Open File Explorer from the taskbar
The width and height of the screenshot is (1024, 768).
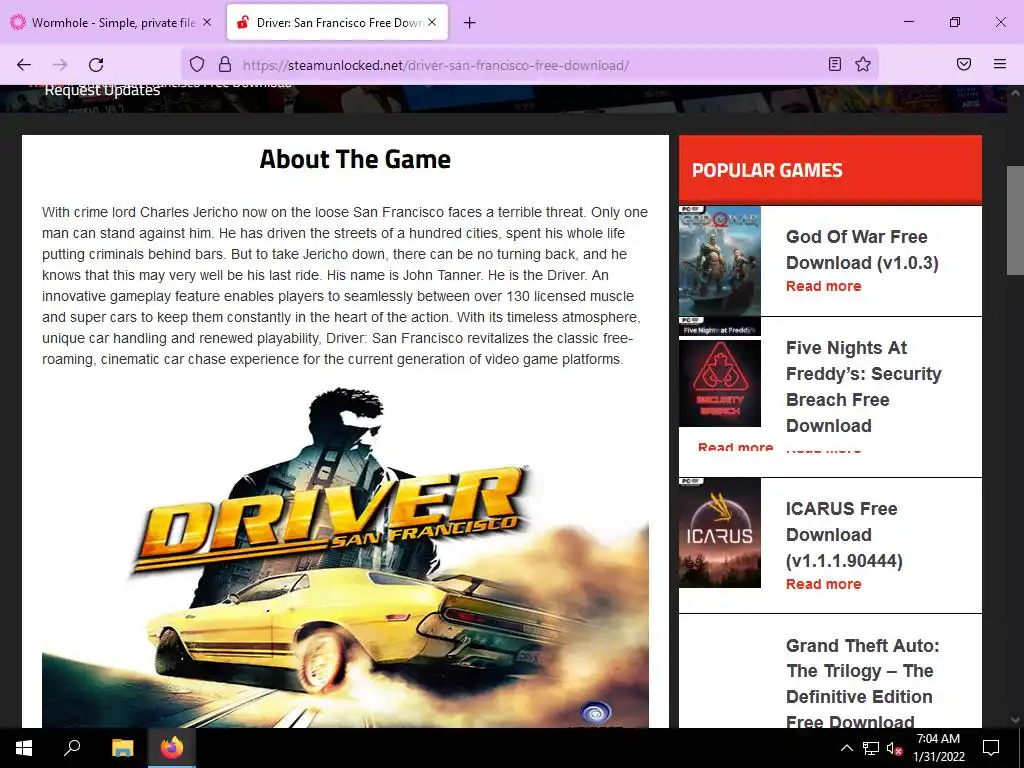point(122,748)
